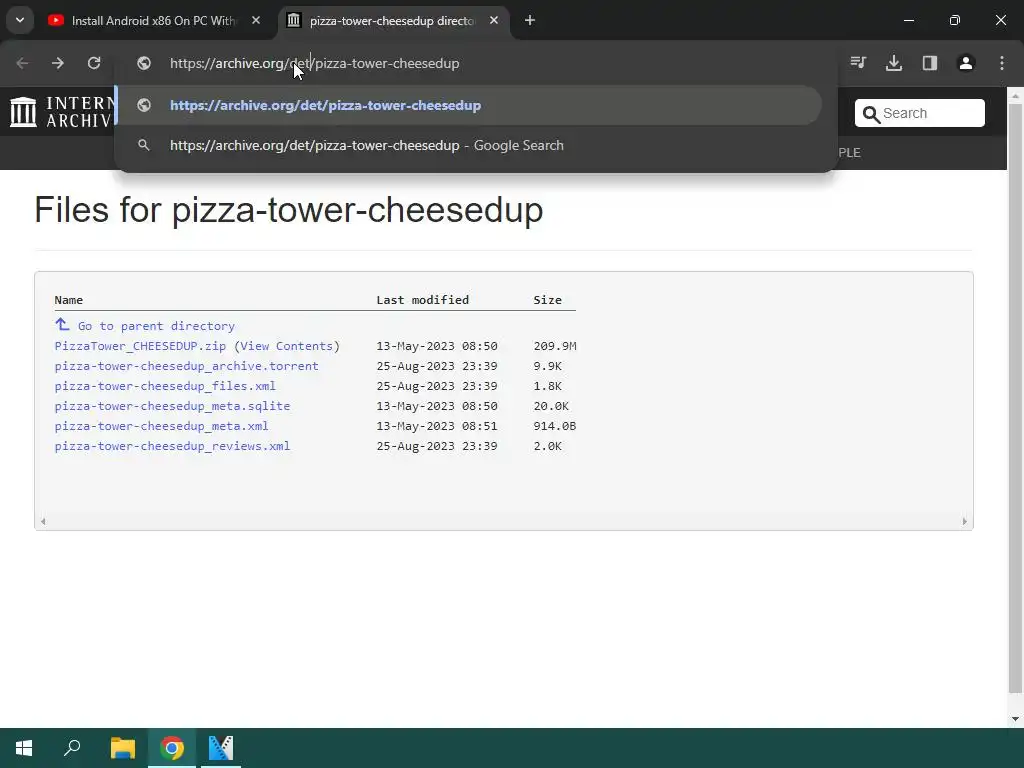Viewport: 1024px width, 768px height.
Task: Reload the current page
Action: tap(94, 63)
